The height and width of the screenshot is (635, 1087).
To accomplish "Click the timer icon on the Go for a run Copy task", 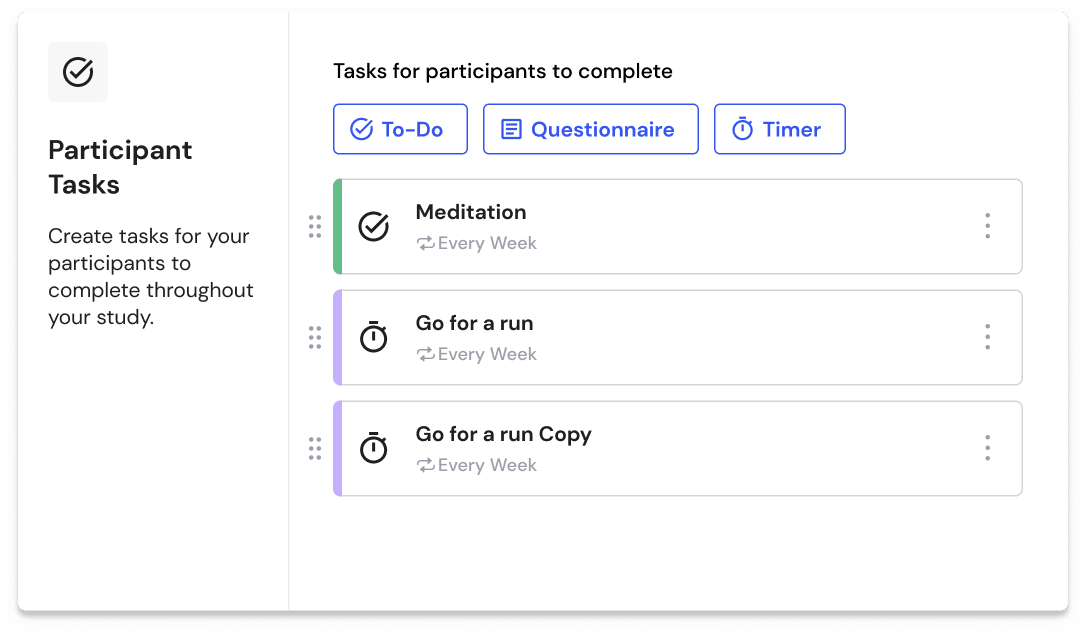I will (374, 448).
